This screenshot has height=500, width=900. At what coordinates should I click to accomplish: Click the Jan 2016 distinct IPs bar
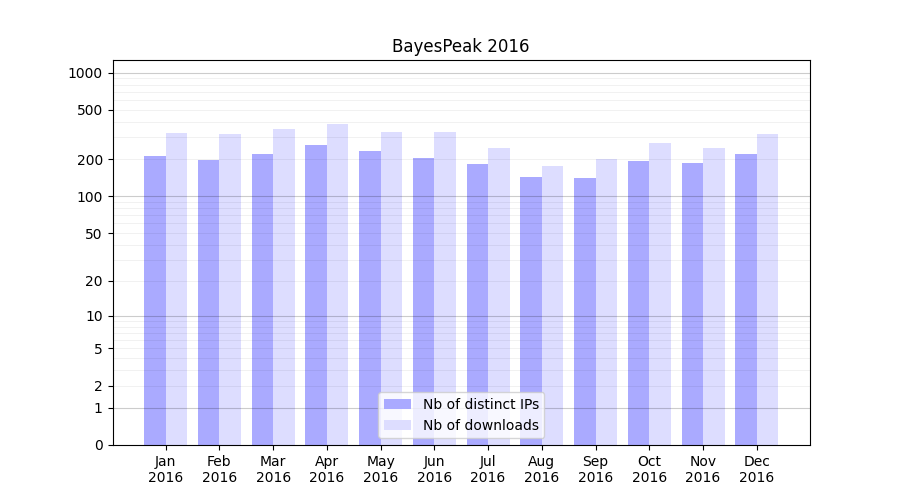pyautogui.click(x=155, y=300)
